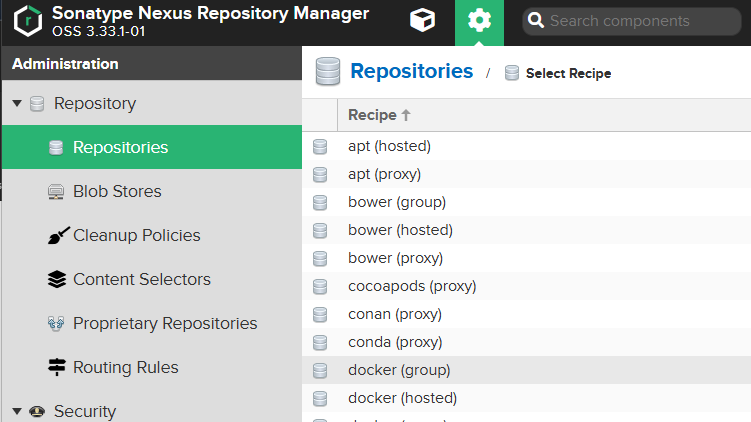Click the Repository database icon in sidebar
Screen dimensions: 751x422
(37, 103)
